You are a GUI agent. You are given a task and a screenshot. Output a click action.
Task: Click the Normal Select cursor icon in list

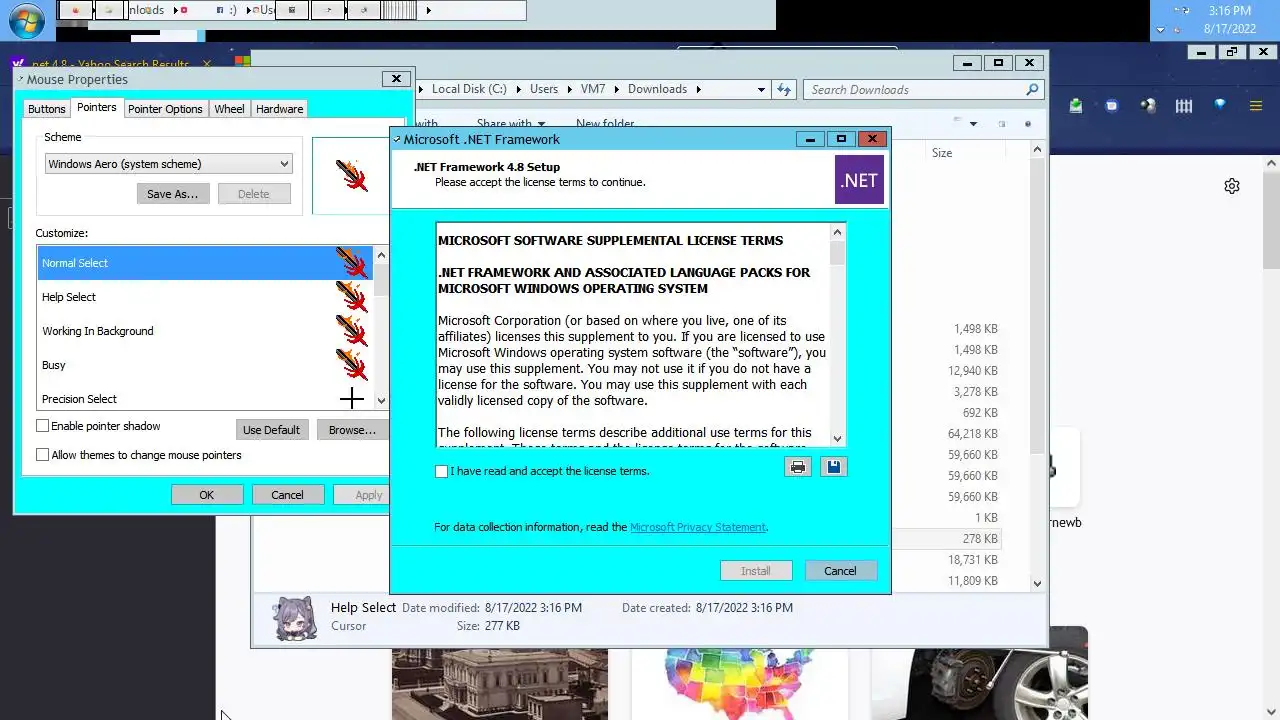[351, 263]
